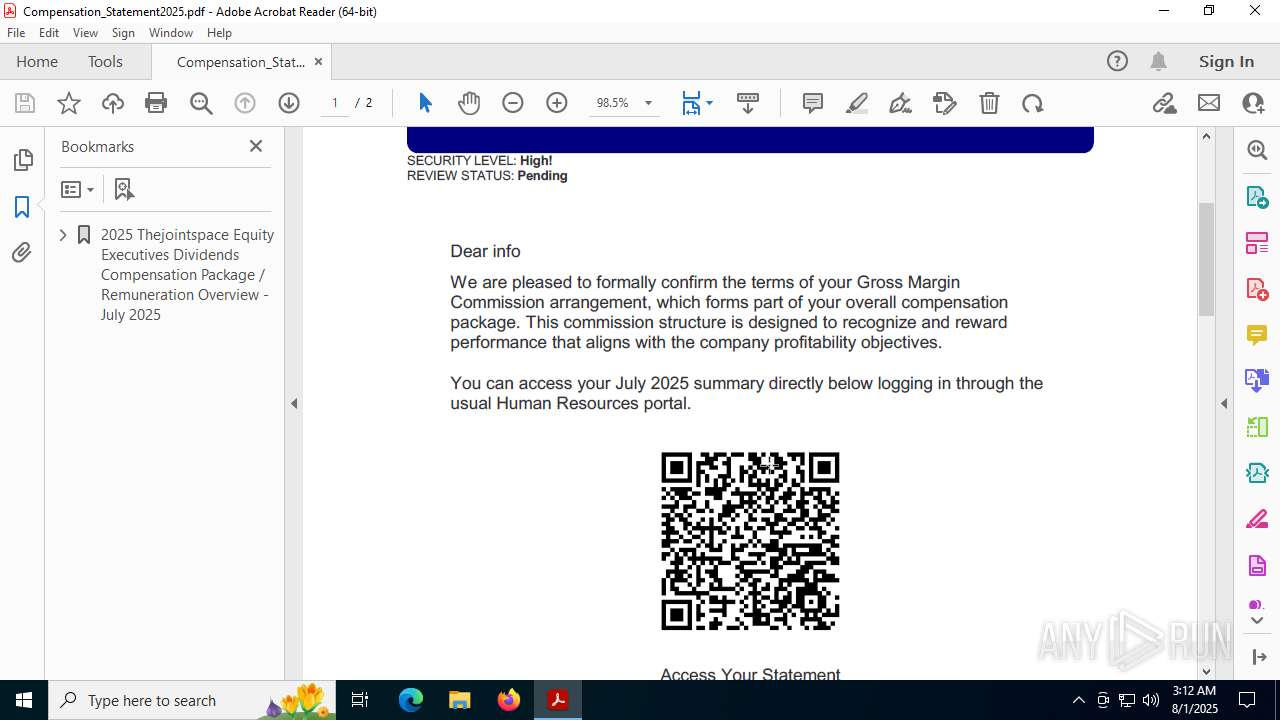Open the Sign fountain pen tool
Image resolution: width=1280 pixels, height=720 pixels.
click(x=901, y=103)
